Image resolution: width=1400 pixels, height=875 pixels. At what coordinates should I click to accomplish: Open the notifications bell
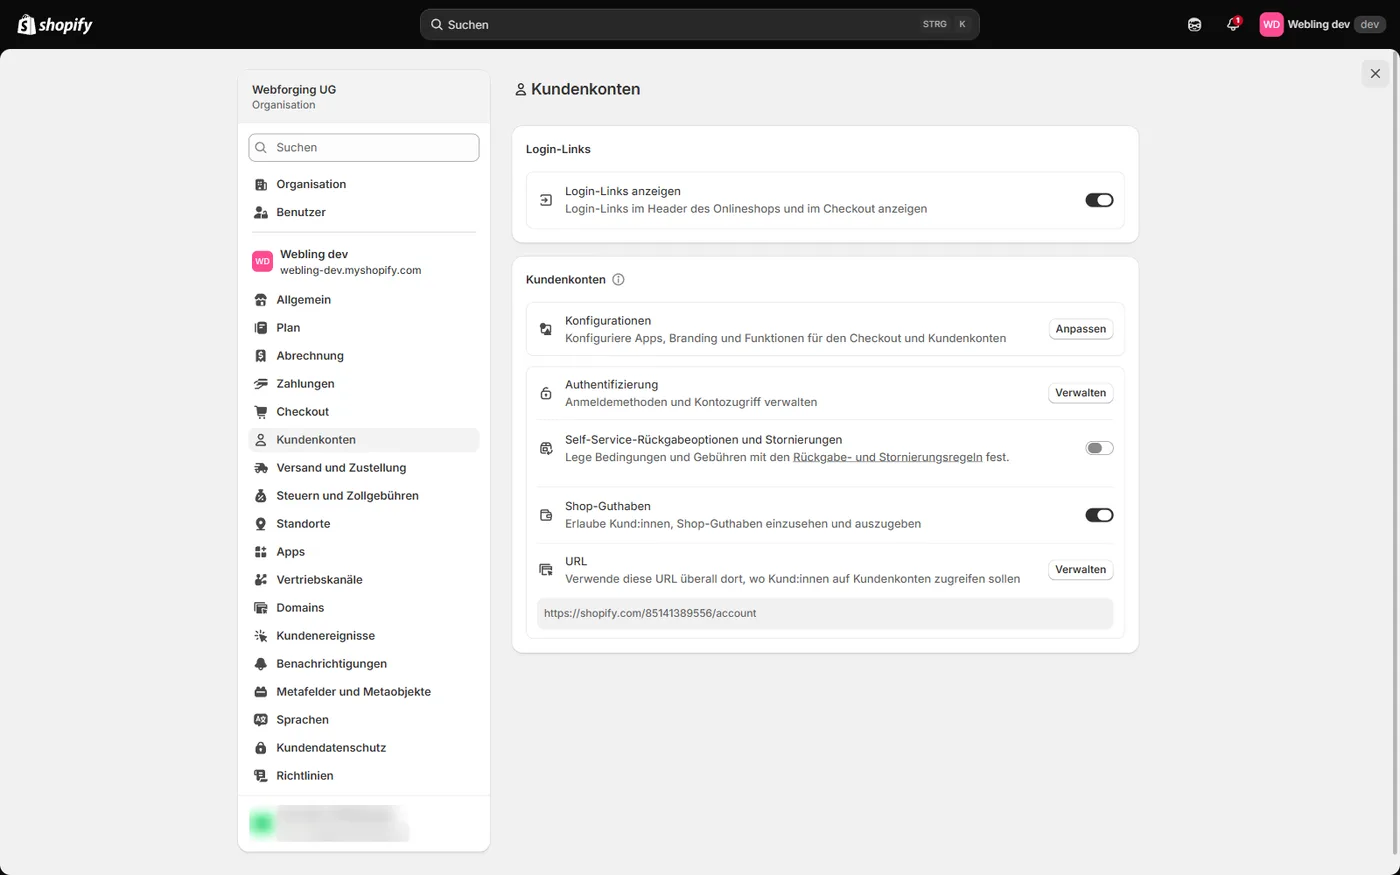tap(1233, 24)
